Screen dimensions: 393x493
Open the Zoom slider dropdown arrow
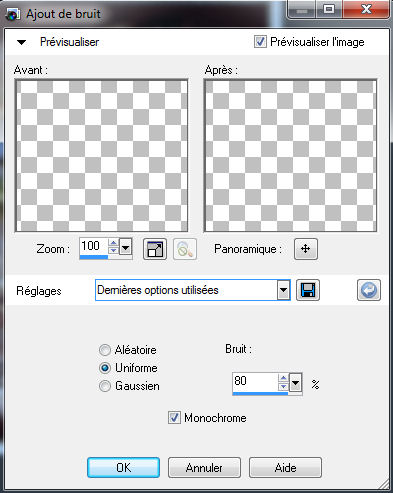tap(126, 247)
